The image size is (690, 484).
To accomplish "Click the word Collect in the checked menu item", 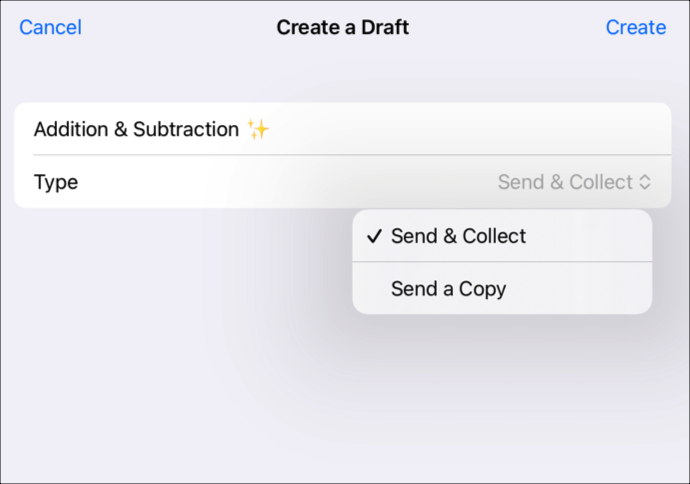I will pyautogui.click(x=494, y=237).
